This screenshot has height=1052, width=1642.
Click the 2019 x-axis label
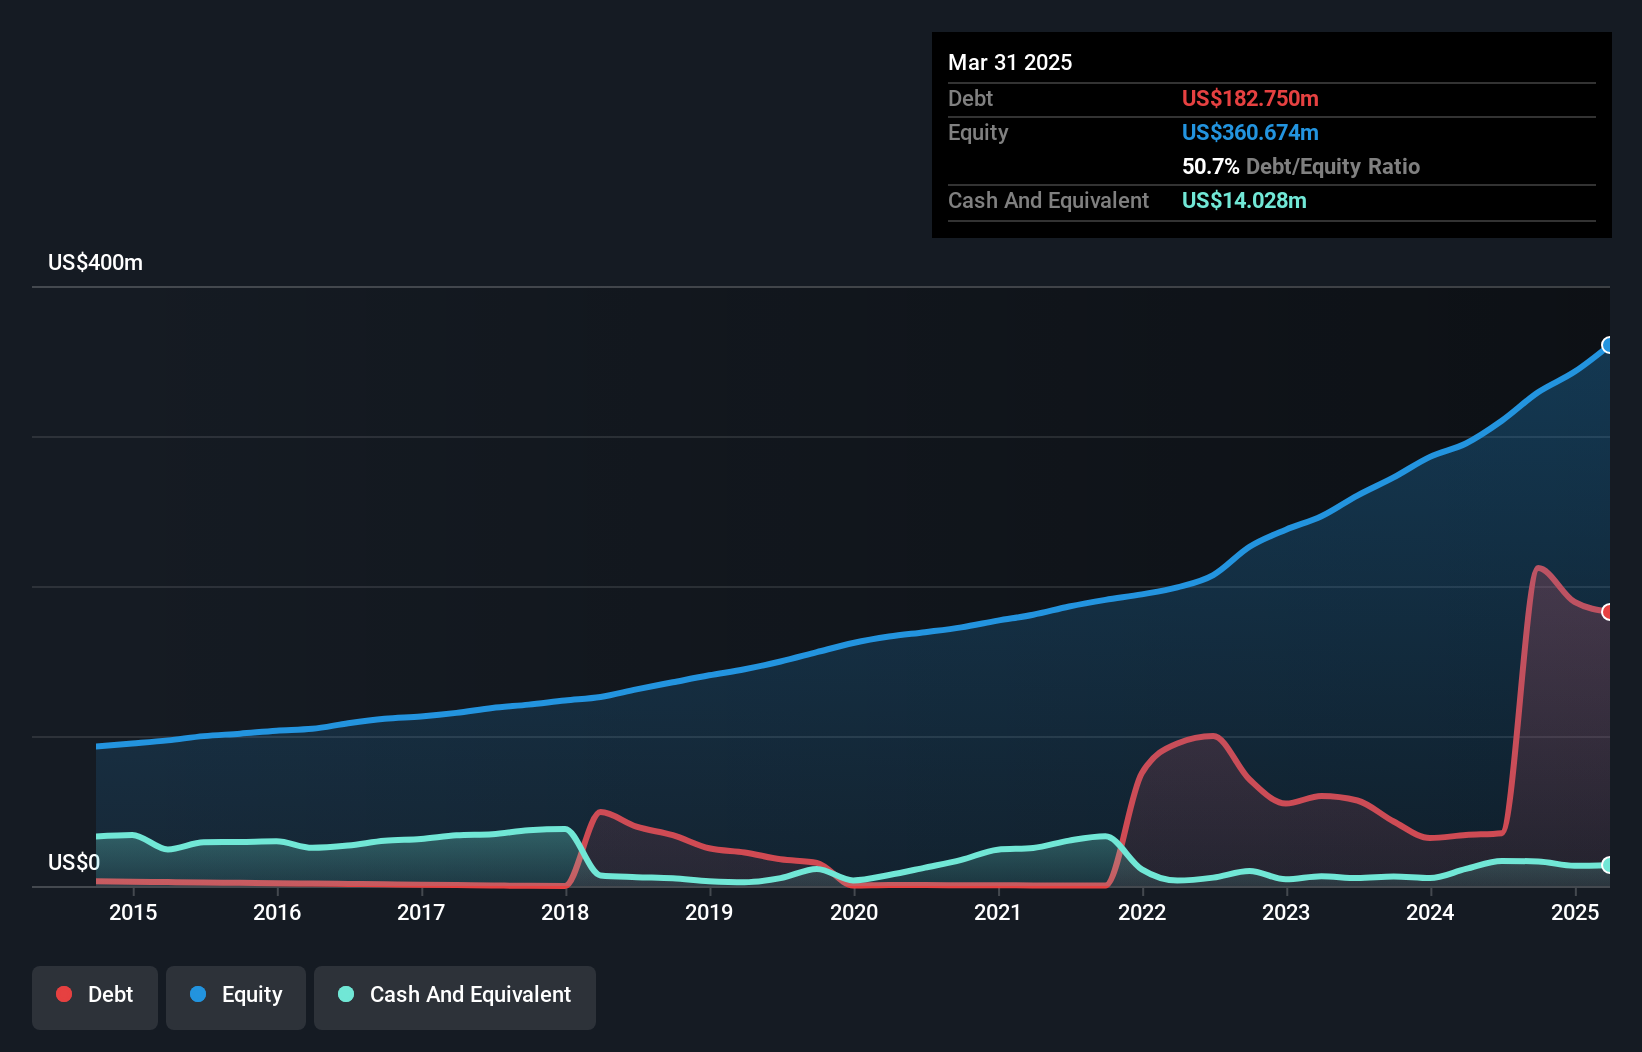point(709,912)
